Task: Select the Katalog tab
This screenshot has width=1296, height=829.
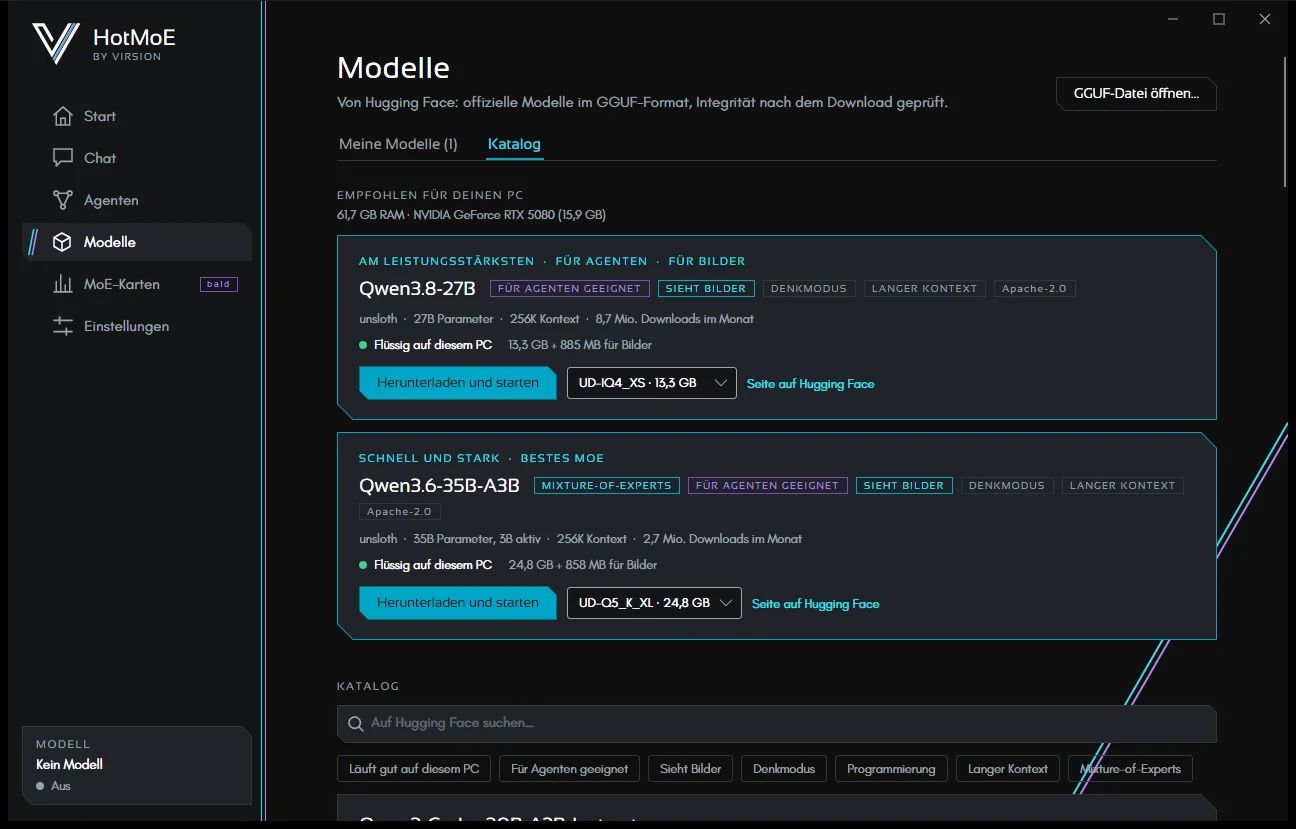Action: click(x=514, y=144)
